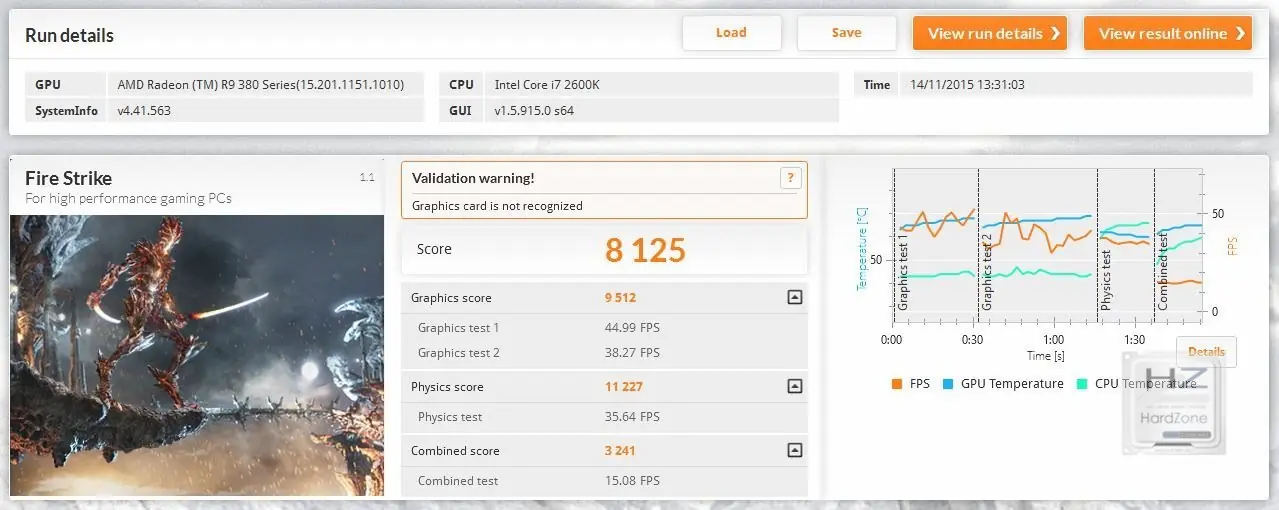
Task: Collapse the Physics score section
Action: tap(794, 386)
